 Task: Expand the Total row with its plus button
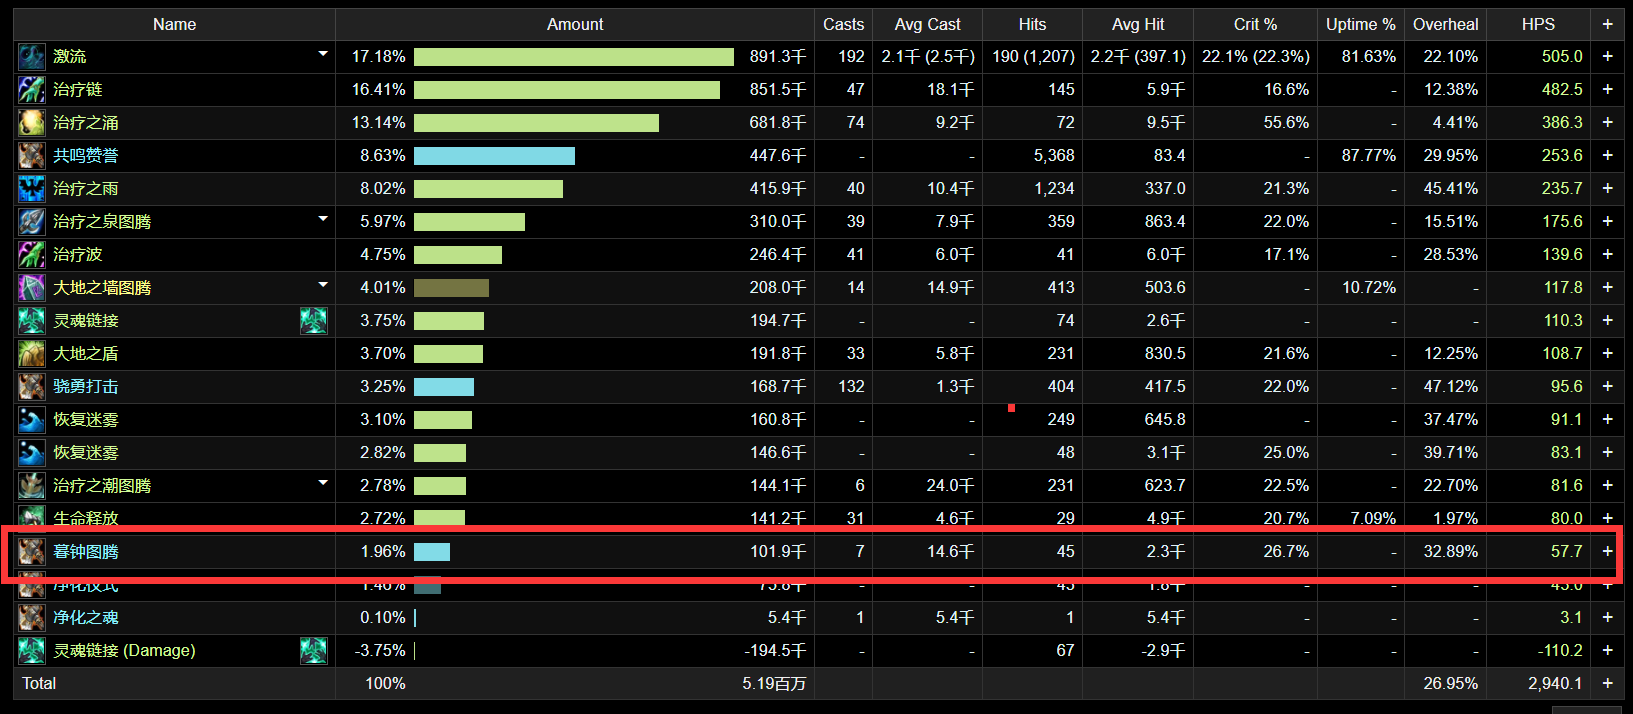click(1607, 684)
